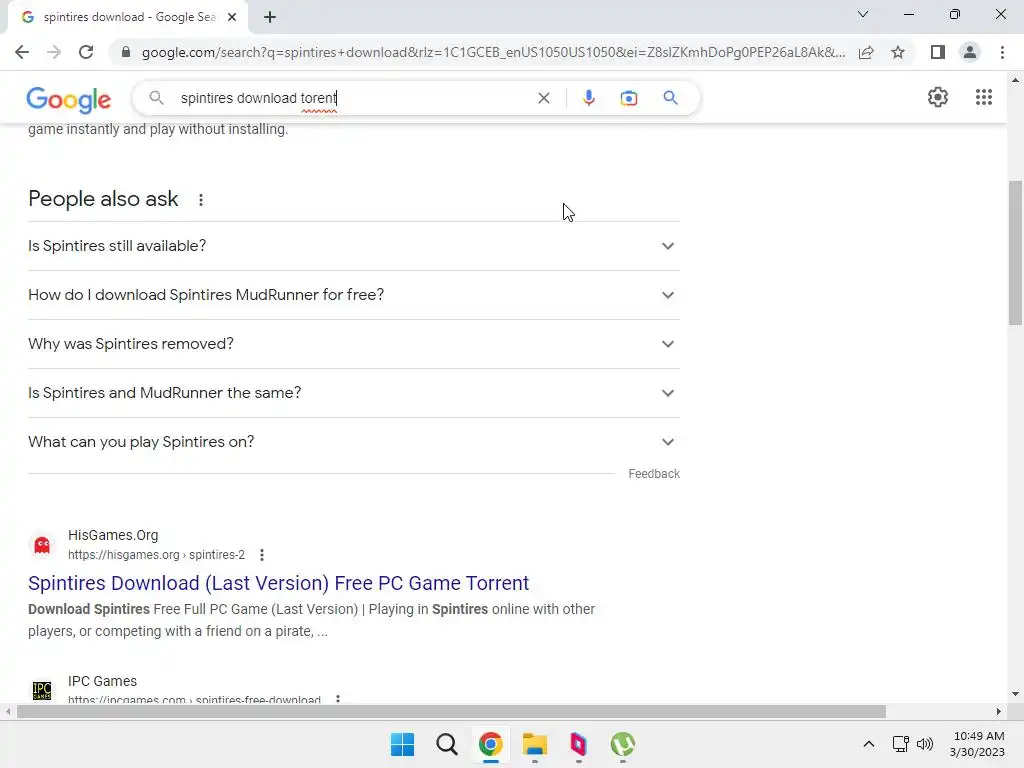Image resolution: width=1024 pixels, height=768 pixels.
Task: Share this page via address bar icon
Action: pos(866,52)
